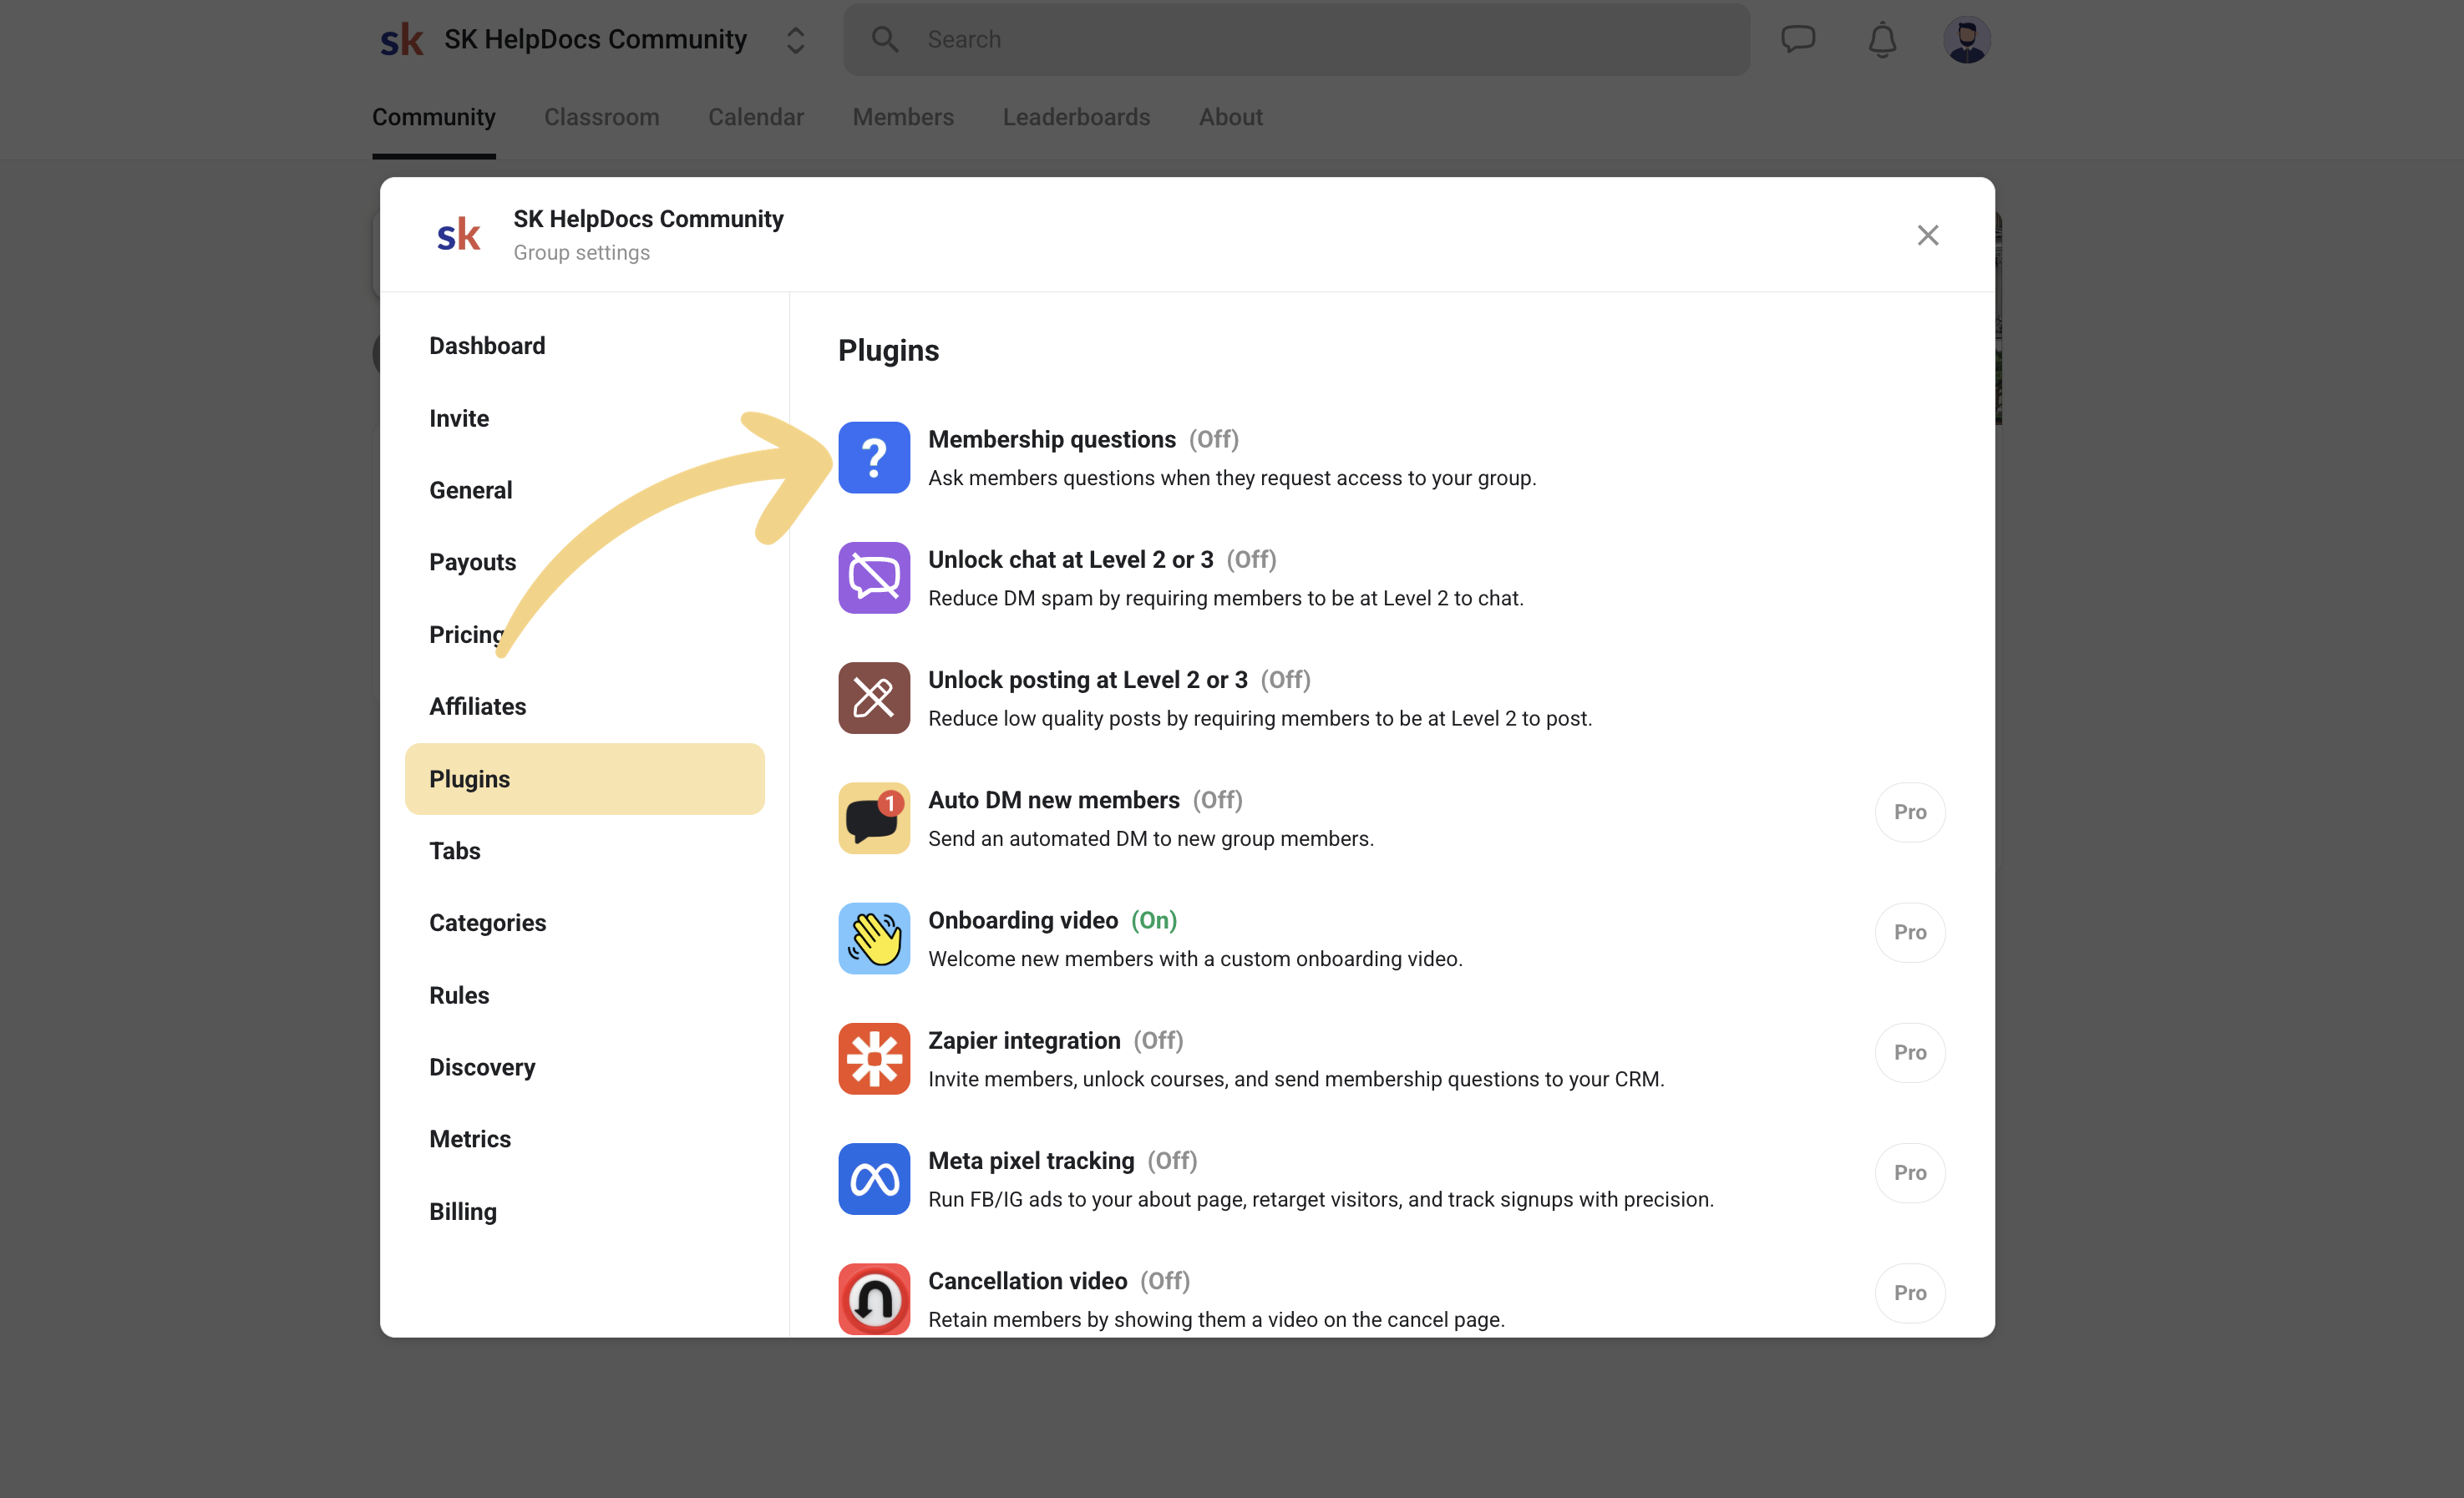Go to the About tab

1231,117
